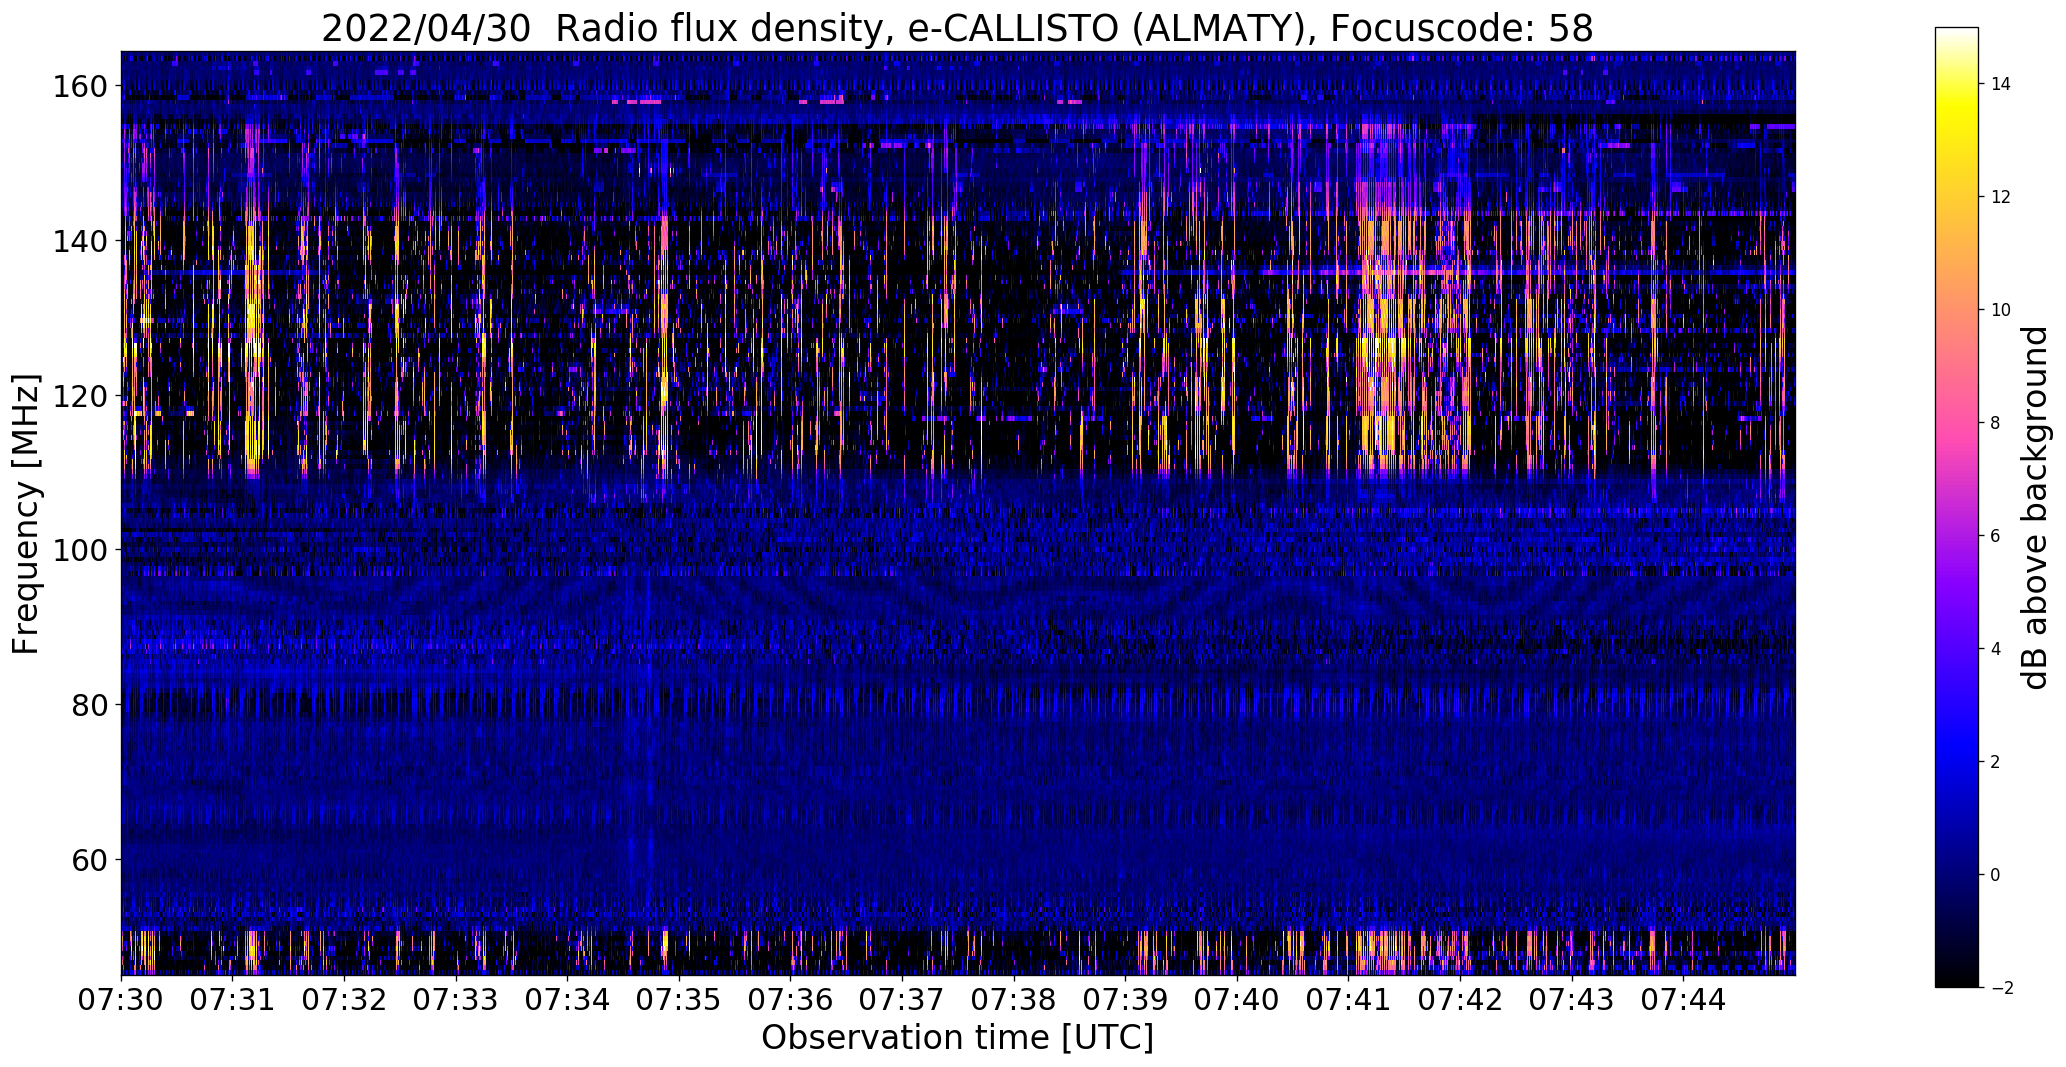Click the colorbar tick label 6
Viewport: 2066px width, 1067px height.
click(1996, 536)
